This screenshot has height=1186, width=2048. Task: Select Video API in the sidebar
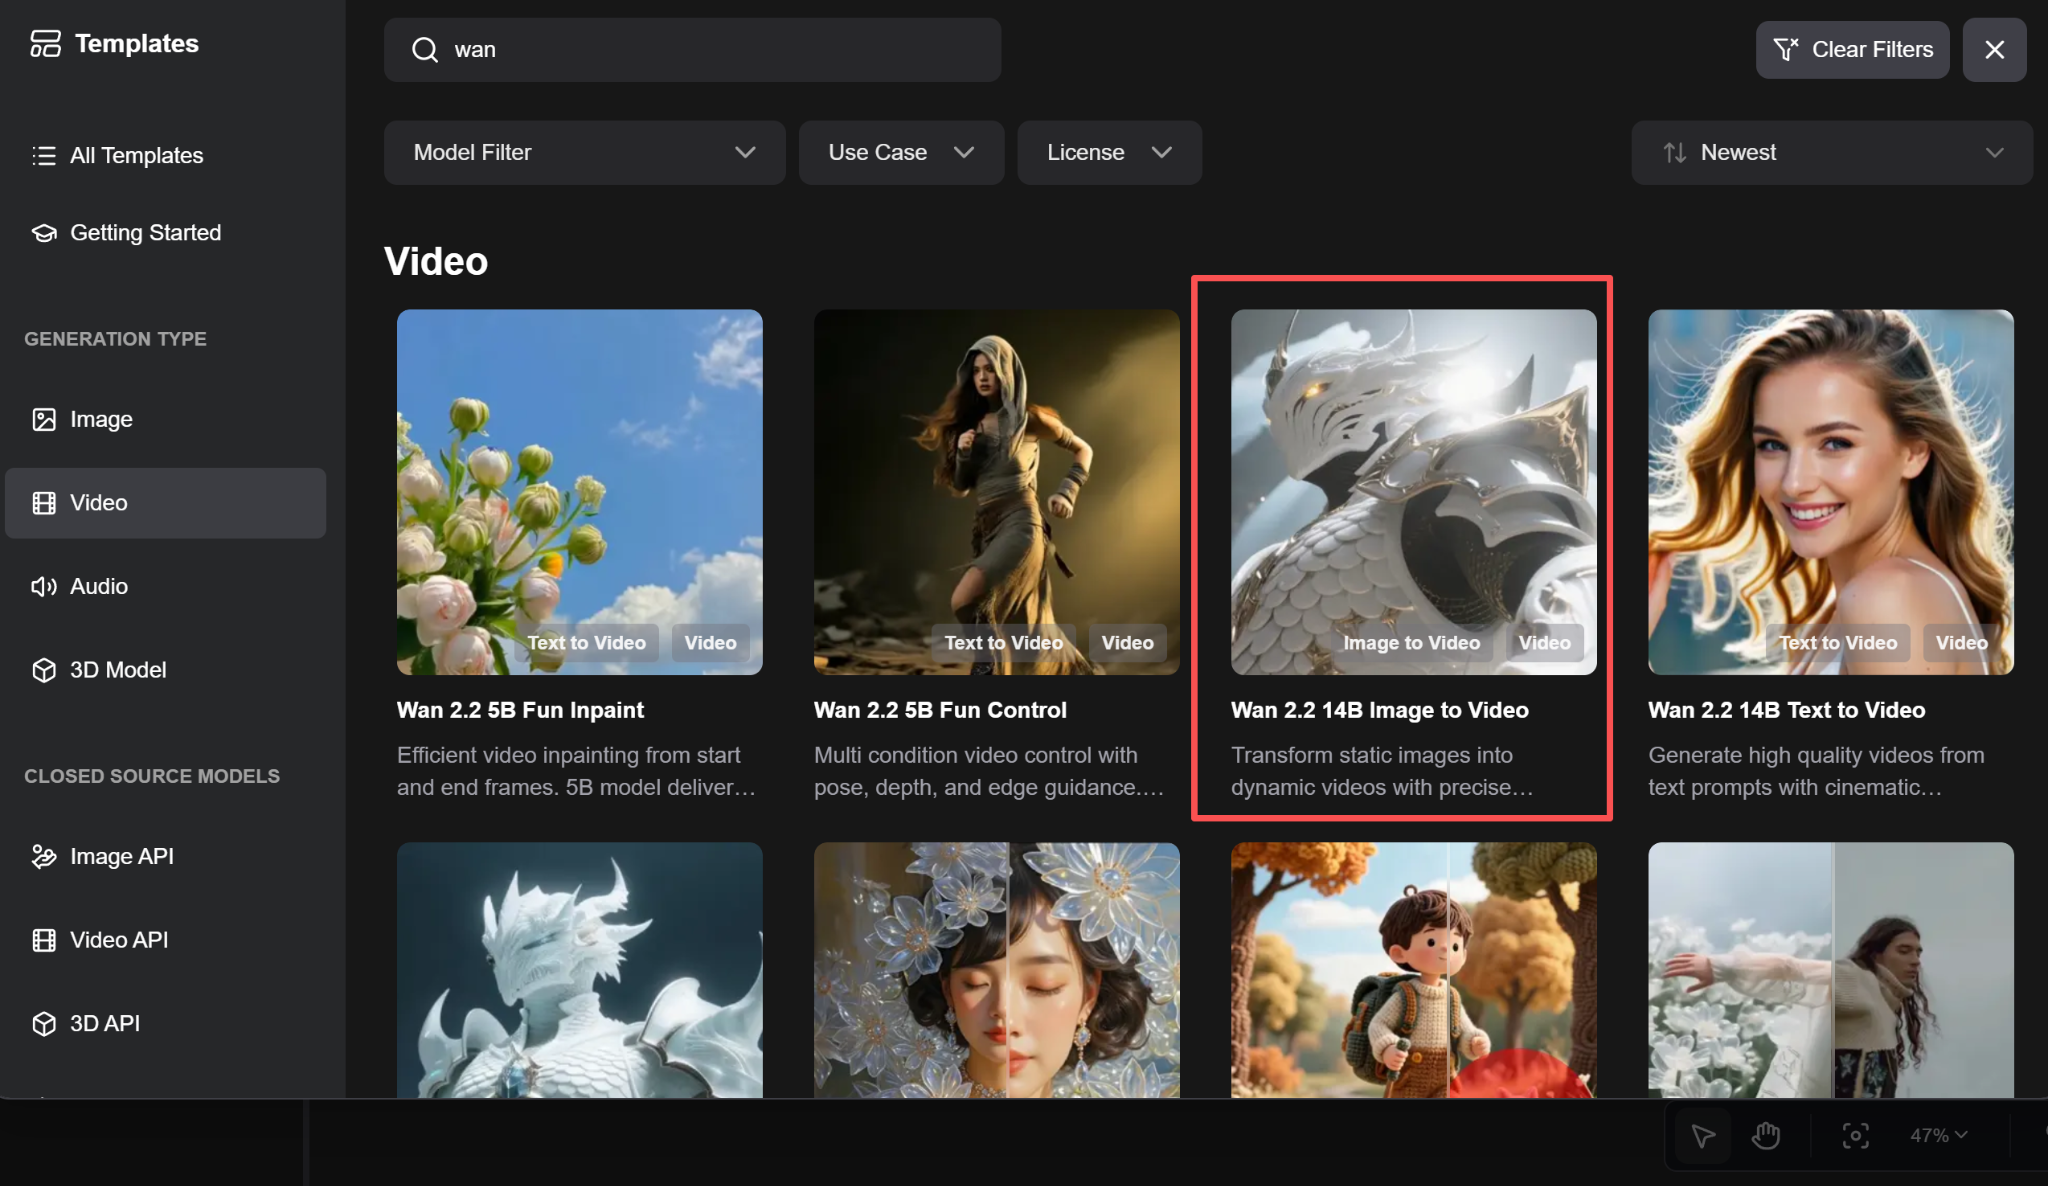[118, 940]
